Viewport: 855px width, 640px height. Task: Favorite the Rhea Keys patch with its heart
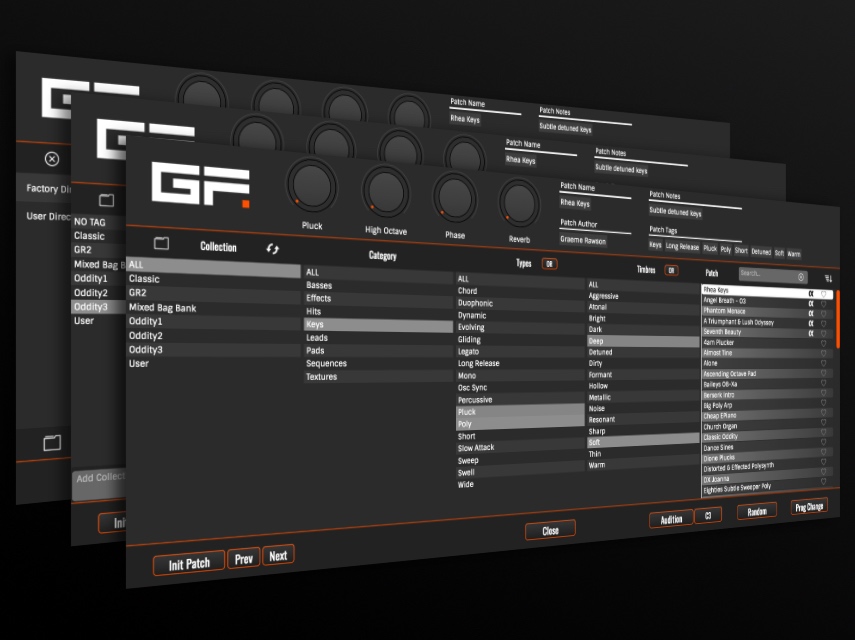pos(825,294)
